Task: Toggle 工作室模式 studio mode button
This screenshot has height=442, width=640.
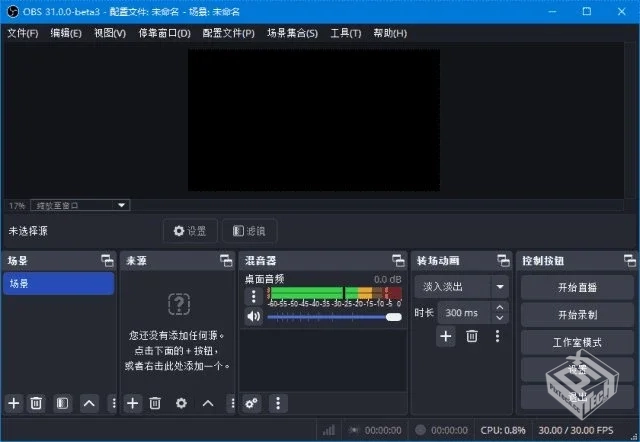Action: click(x=577, y=342)
